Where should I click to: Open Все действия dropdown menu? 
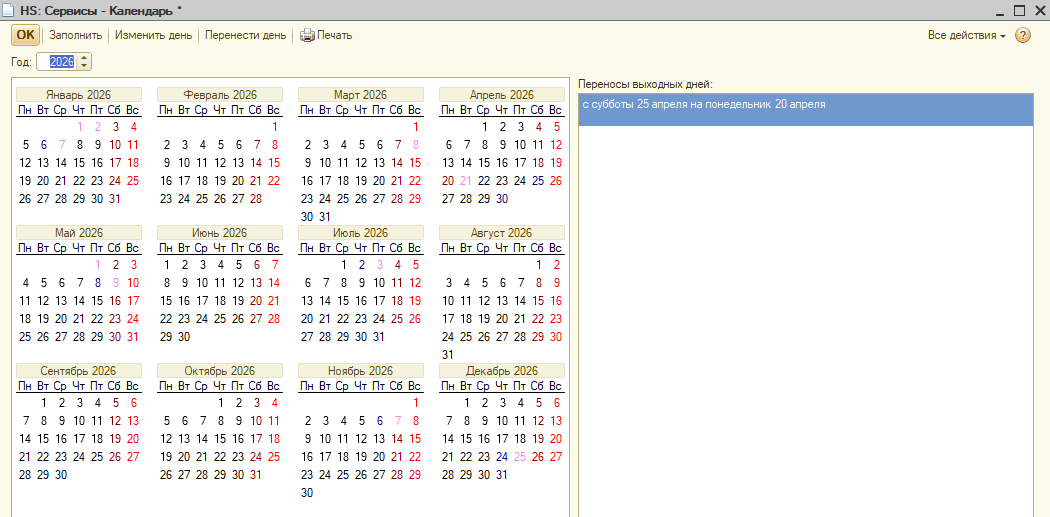coord(966,35)
